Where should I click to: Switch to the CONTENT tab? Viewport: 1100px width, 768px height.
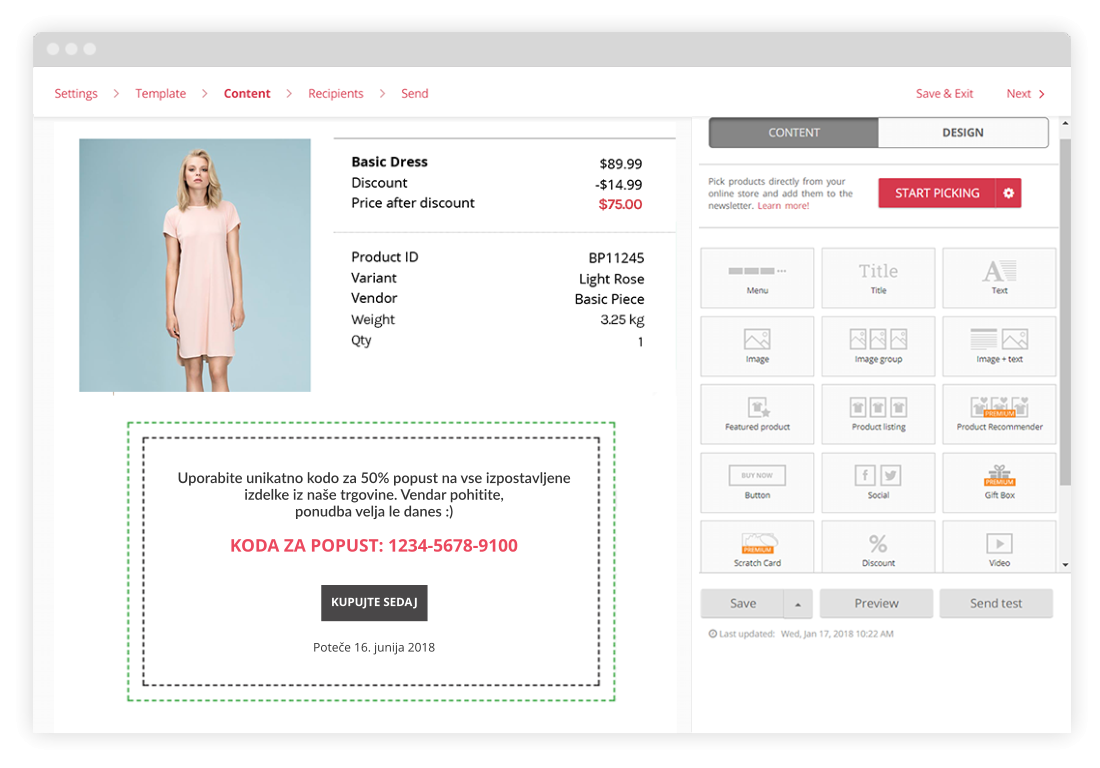pos(794,133)
